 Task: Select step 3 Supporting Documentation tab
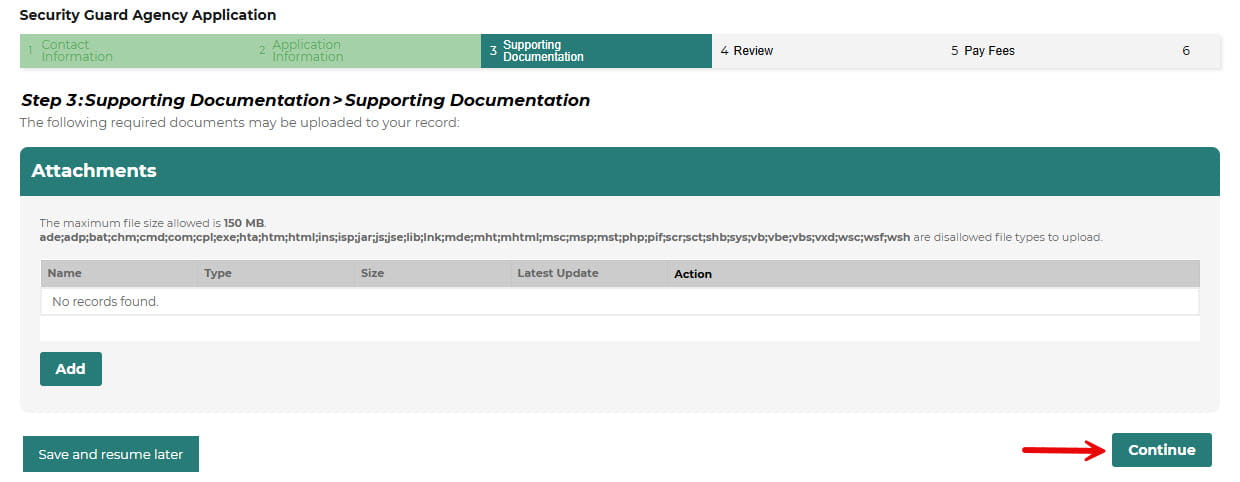596,51
